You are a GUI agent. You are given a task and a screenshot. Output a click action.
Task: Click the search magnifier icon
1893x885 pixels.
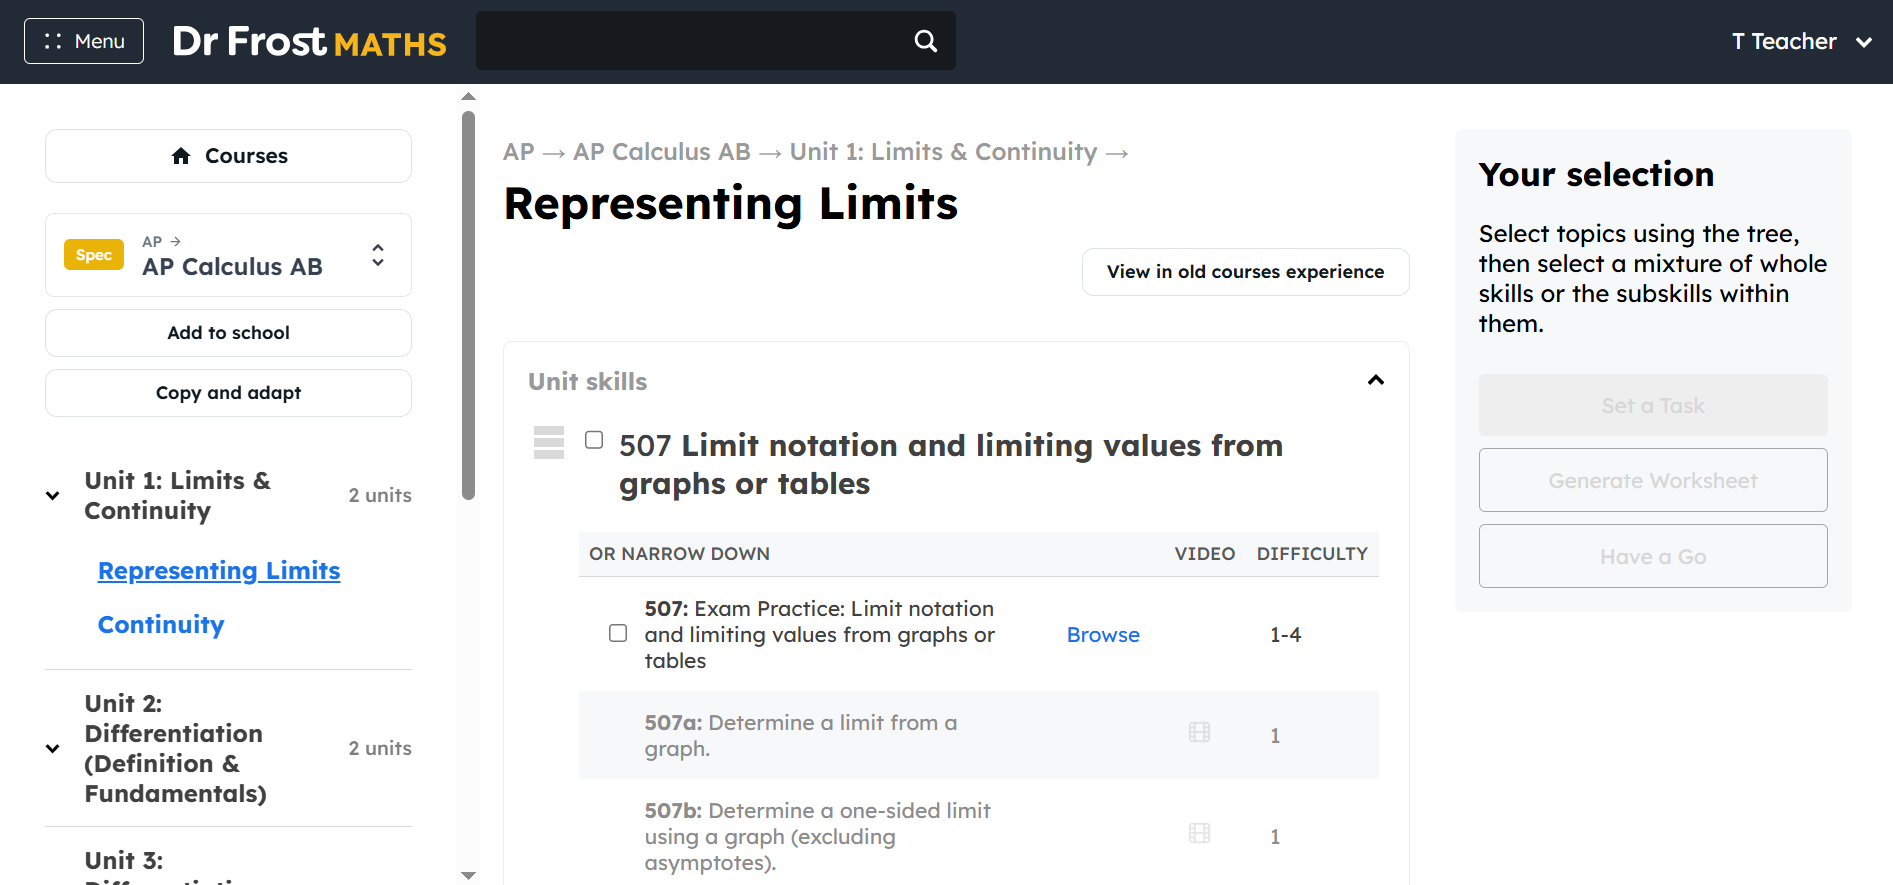[x=926, y=41]
